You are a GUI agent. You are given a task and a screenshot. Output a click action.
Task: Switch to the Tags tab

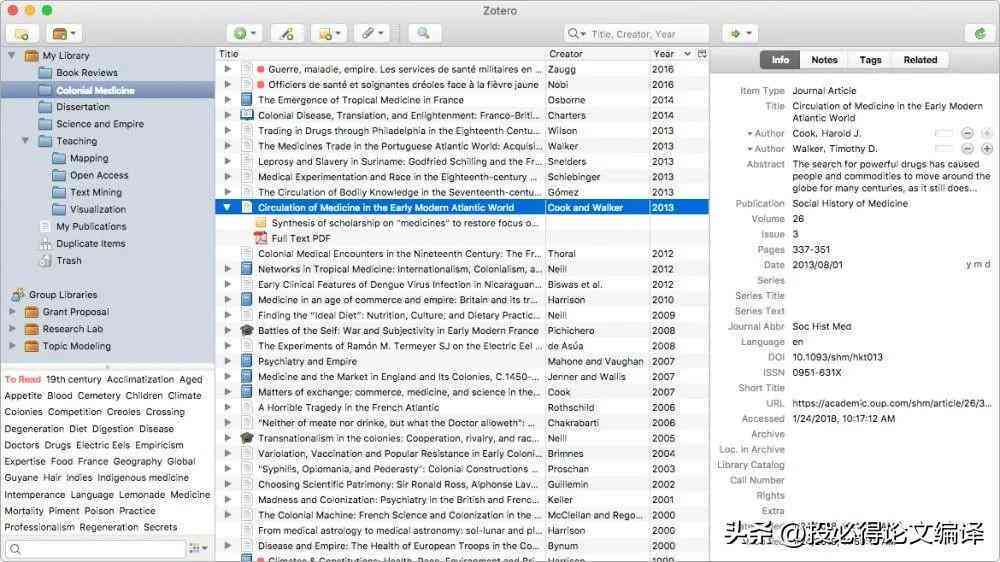pyautogui.click(x=870, y=59)
